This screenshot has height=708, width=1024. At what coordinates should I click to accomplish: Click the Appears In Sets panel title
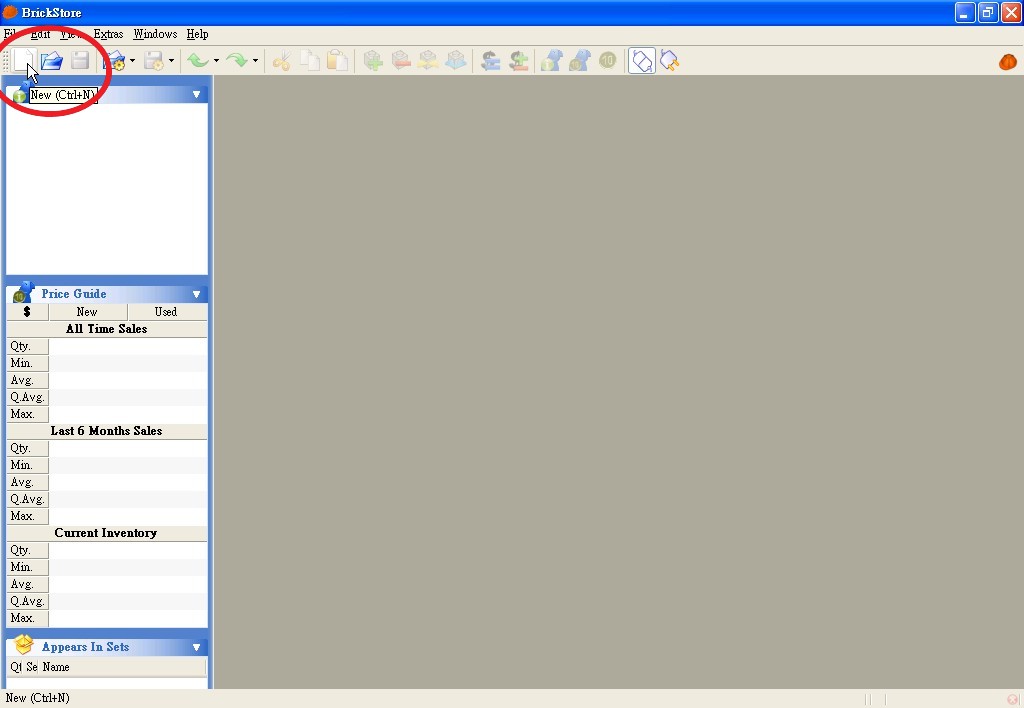86,647
